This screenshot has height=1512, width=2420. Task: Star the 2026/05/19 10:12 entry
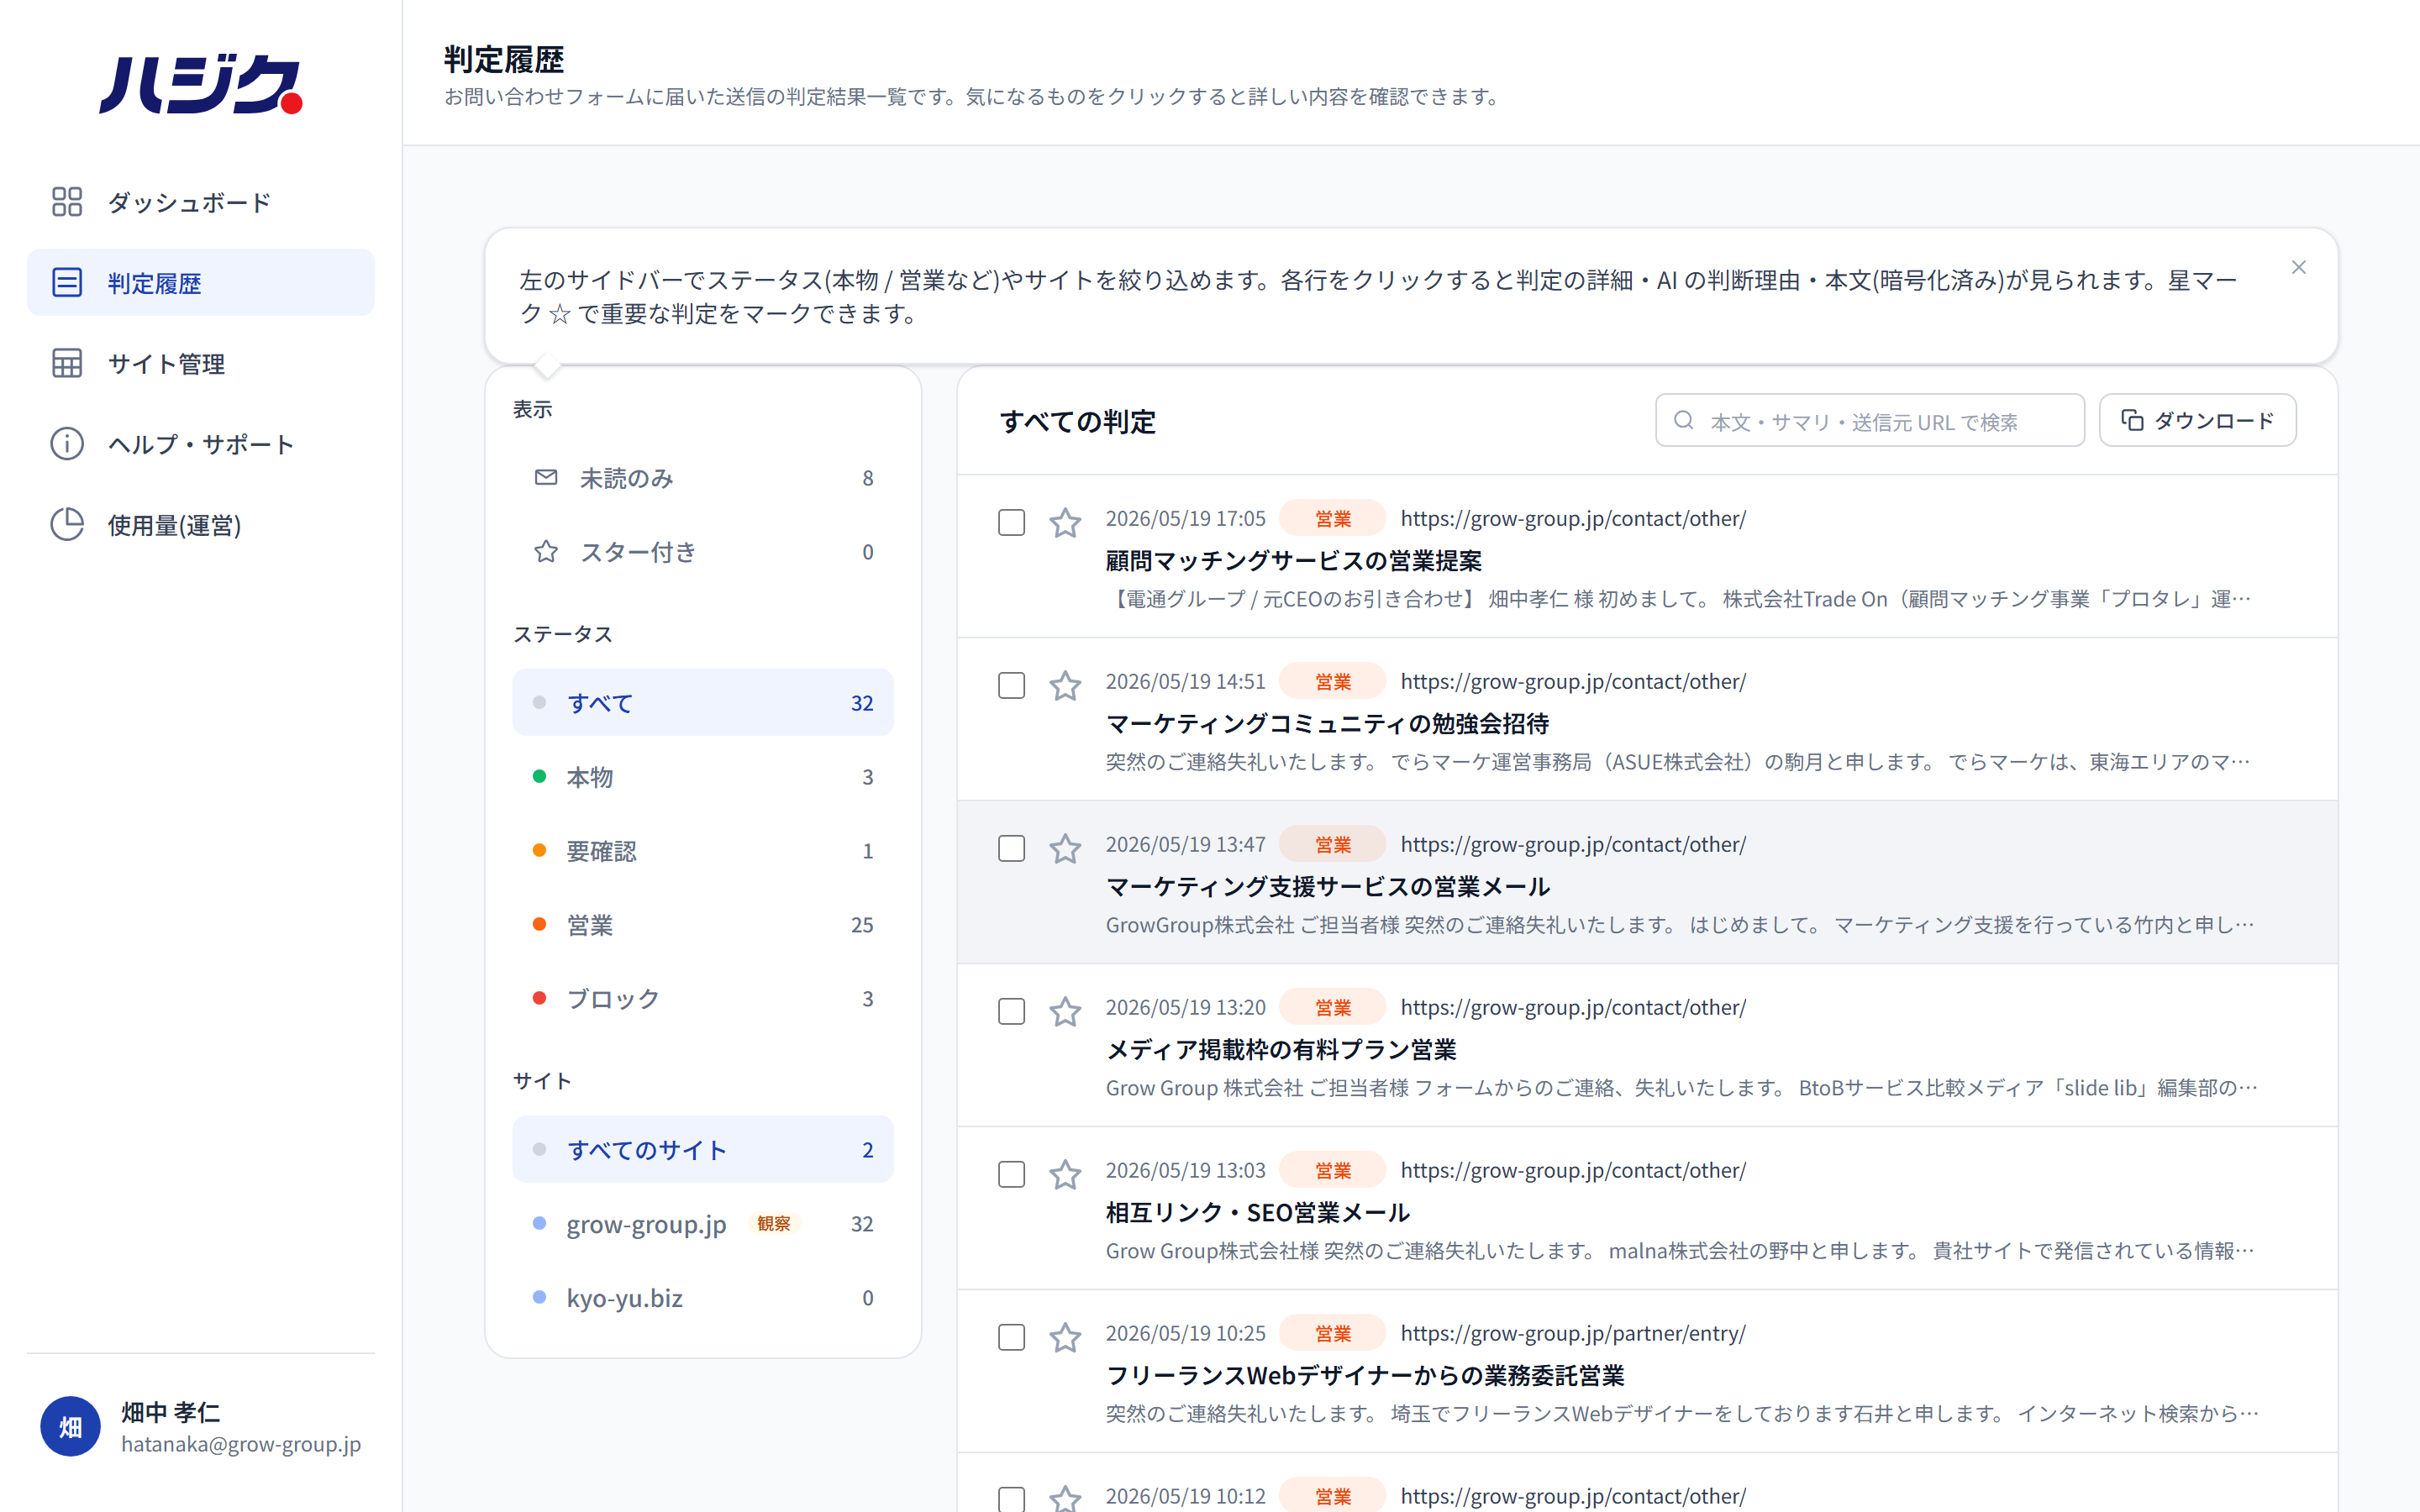1065,1499
